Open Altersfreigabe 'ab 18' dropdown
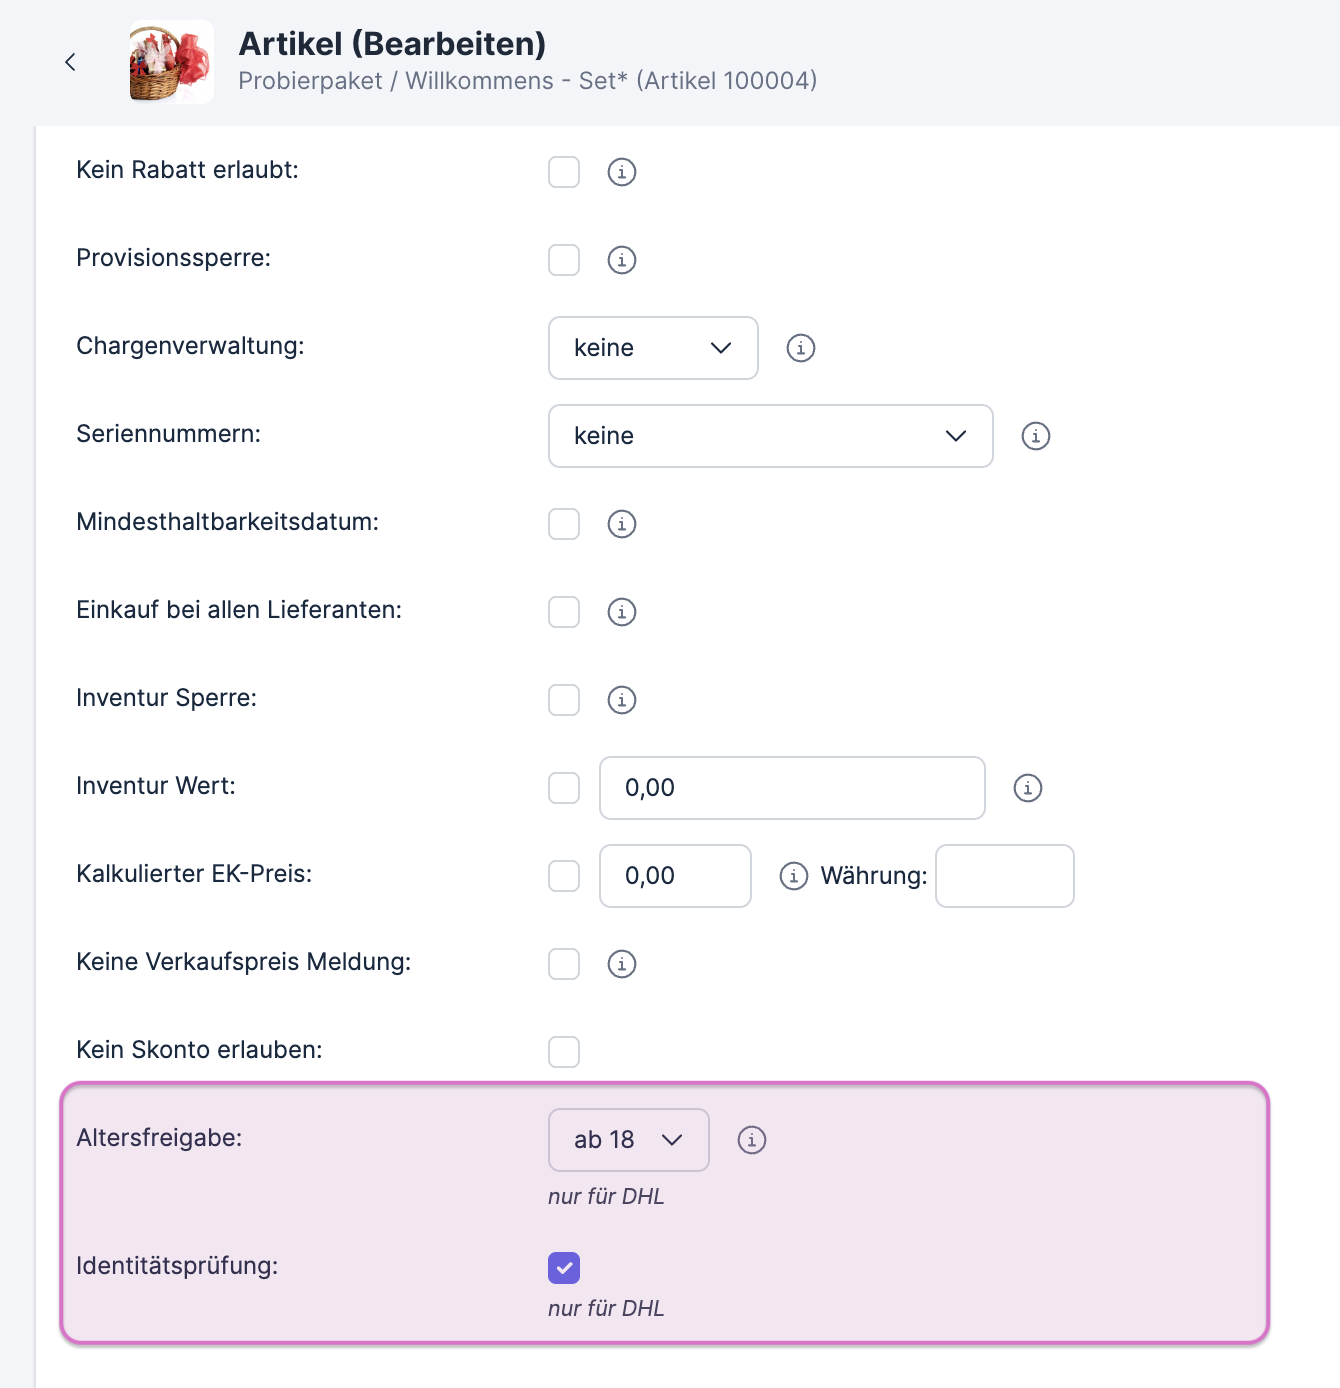 coord(628,1140)
